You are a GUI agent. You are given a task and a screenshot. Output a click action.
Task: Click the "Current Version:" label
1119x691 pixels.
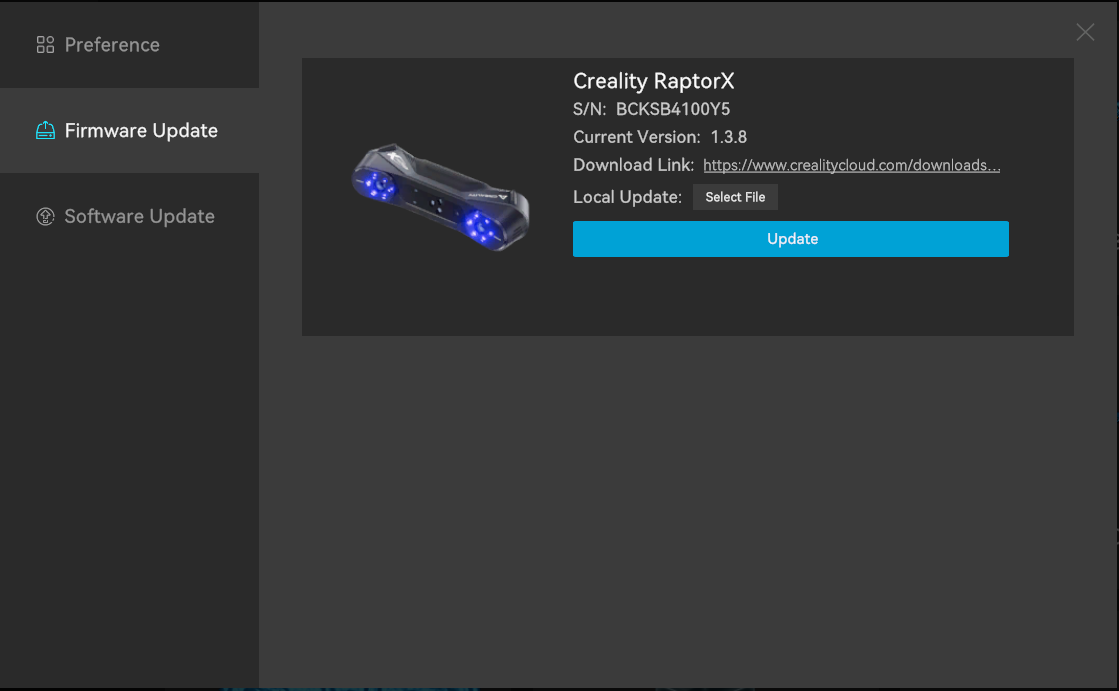coord(636,137)
